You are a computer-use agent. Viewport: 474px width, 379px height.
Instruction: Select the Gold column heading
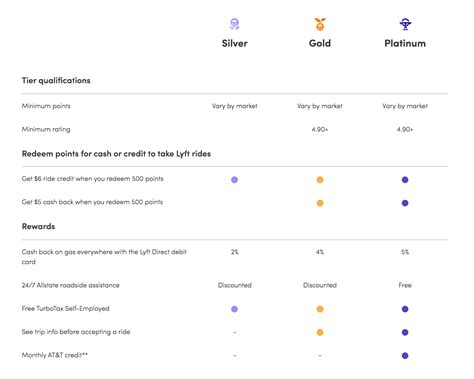320,43
